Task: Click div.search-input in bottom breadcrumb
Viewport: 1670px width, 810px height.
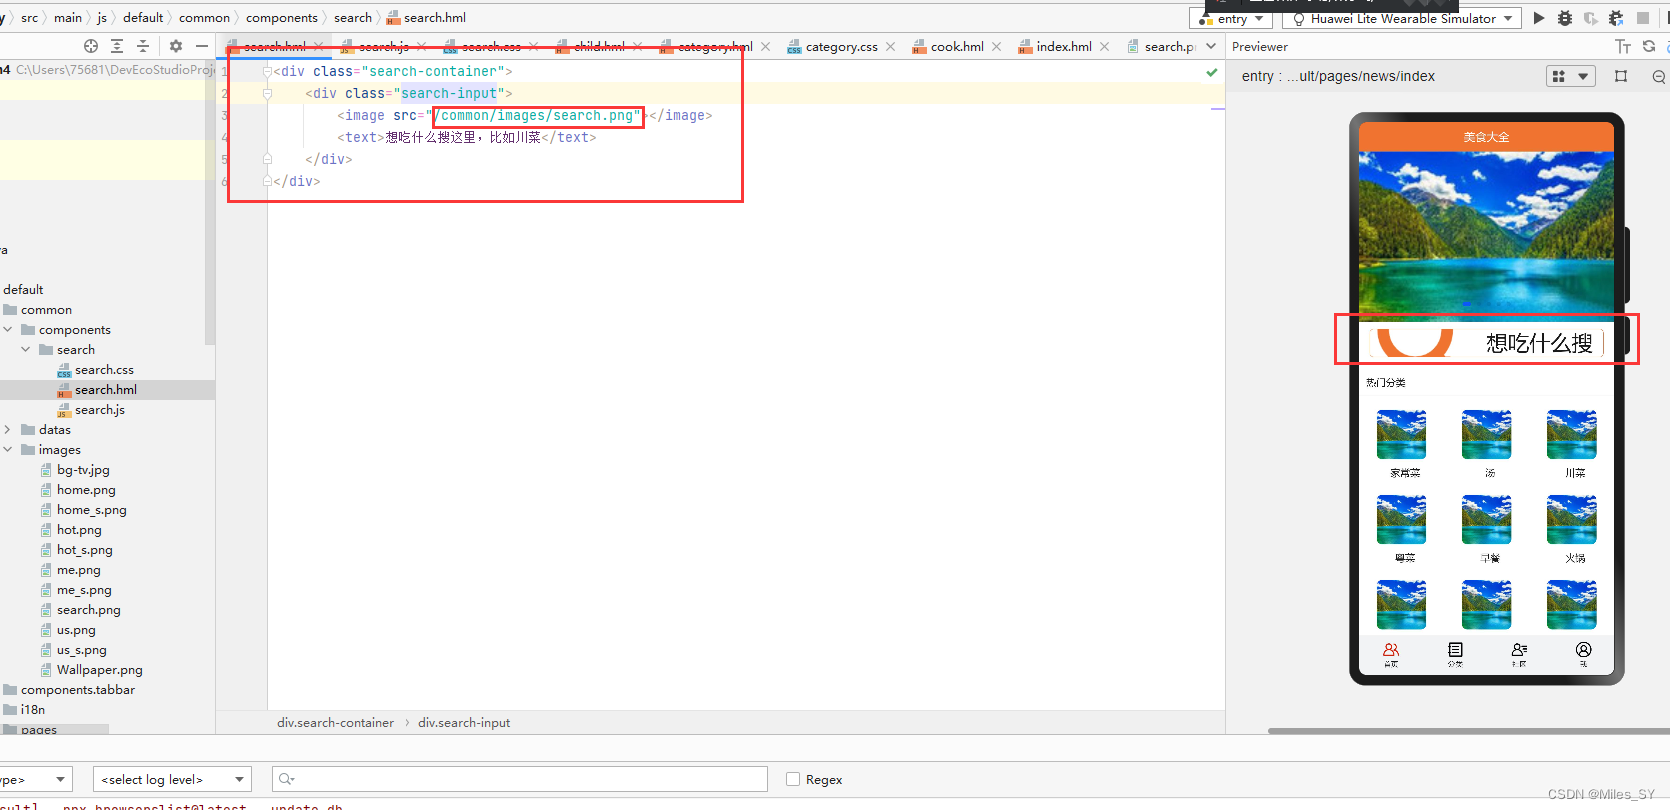Action: point(464,723)
